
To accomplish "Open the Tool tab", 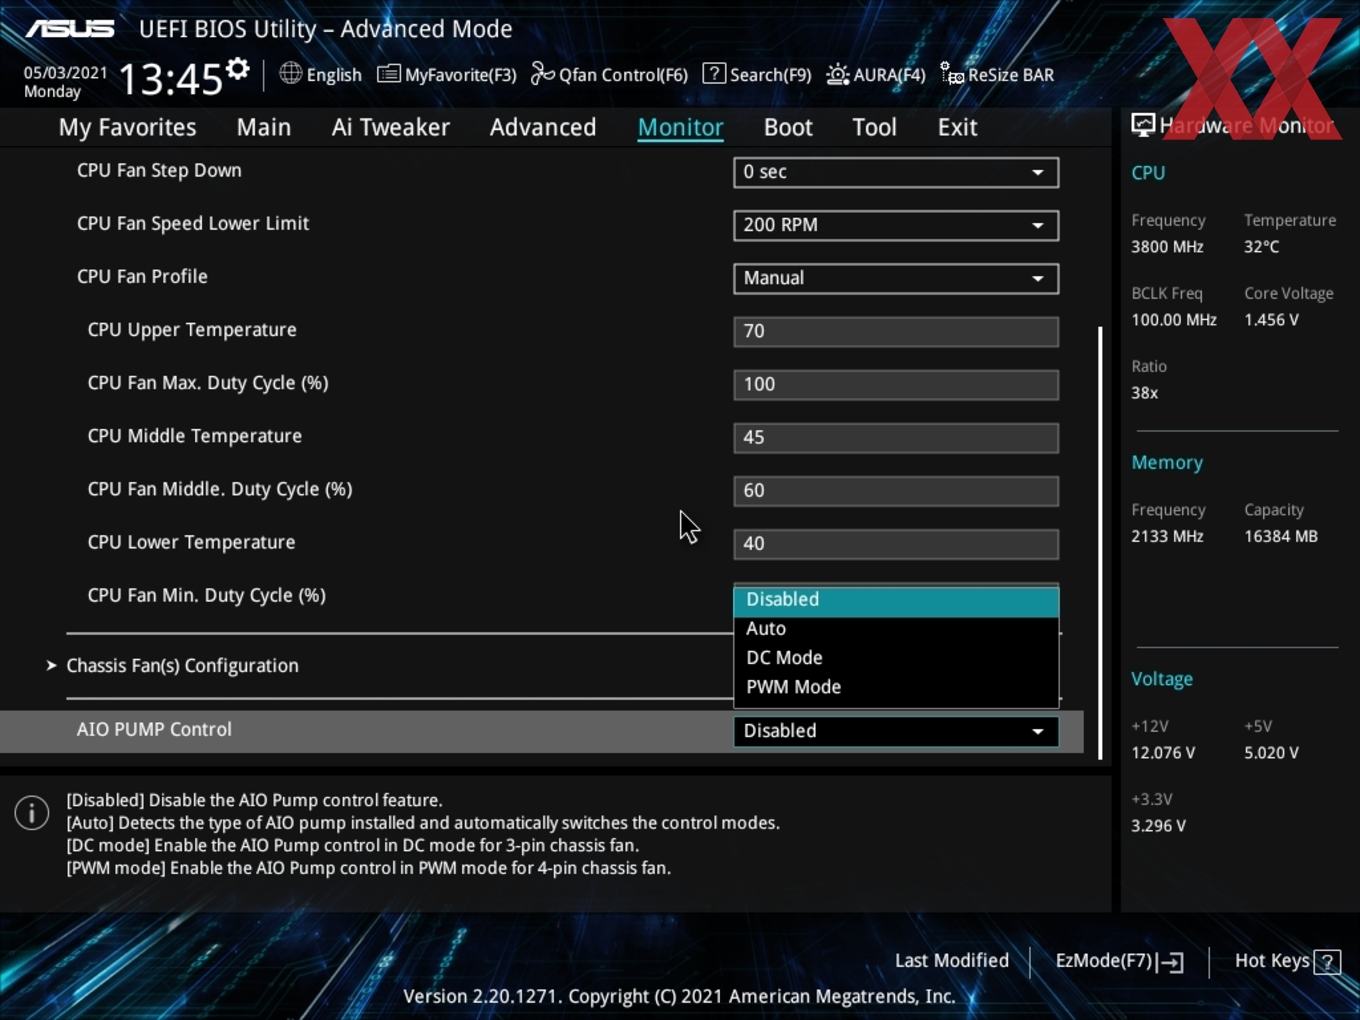I will [875, 127].
